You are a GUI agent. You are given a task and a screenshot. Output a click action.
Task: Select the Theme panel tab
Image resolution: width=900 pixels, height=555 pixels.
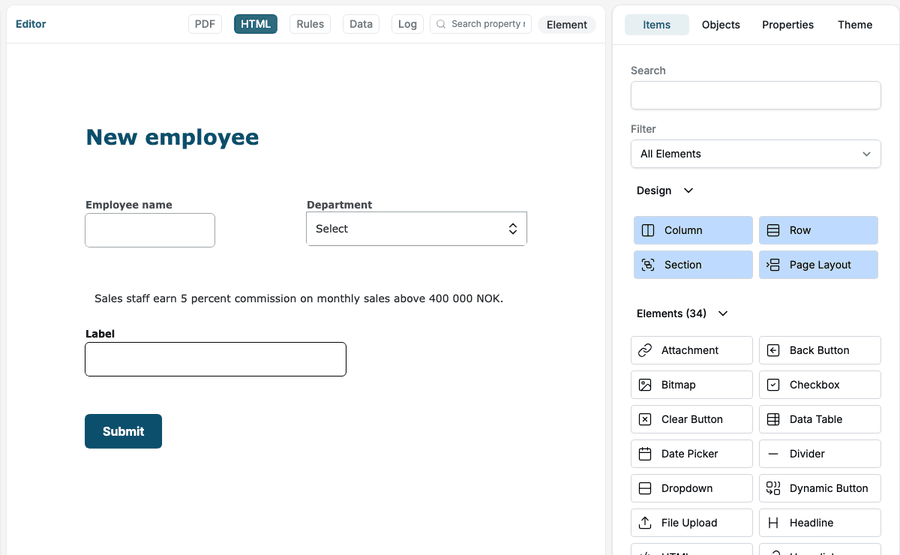(855, 25)
